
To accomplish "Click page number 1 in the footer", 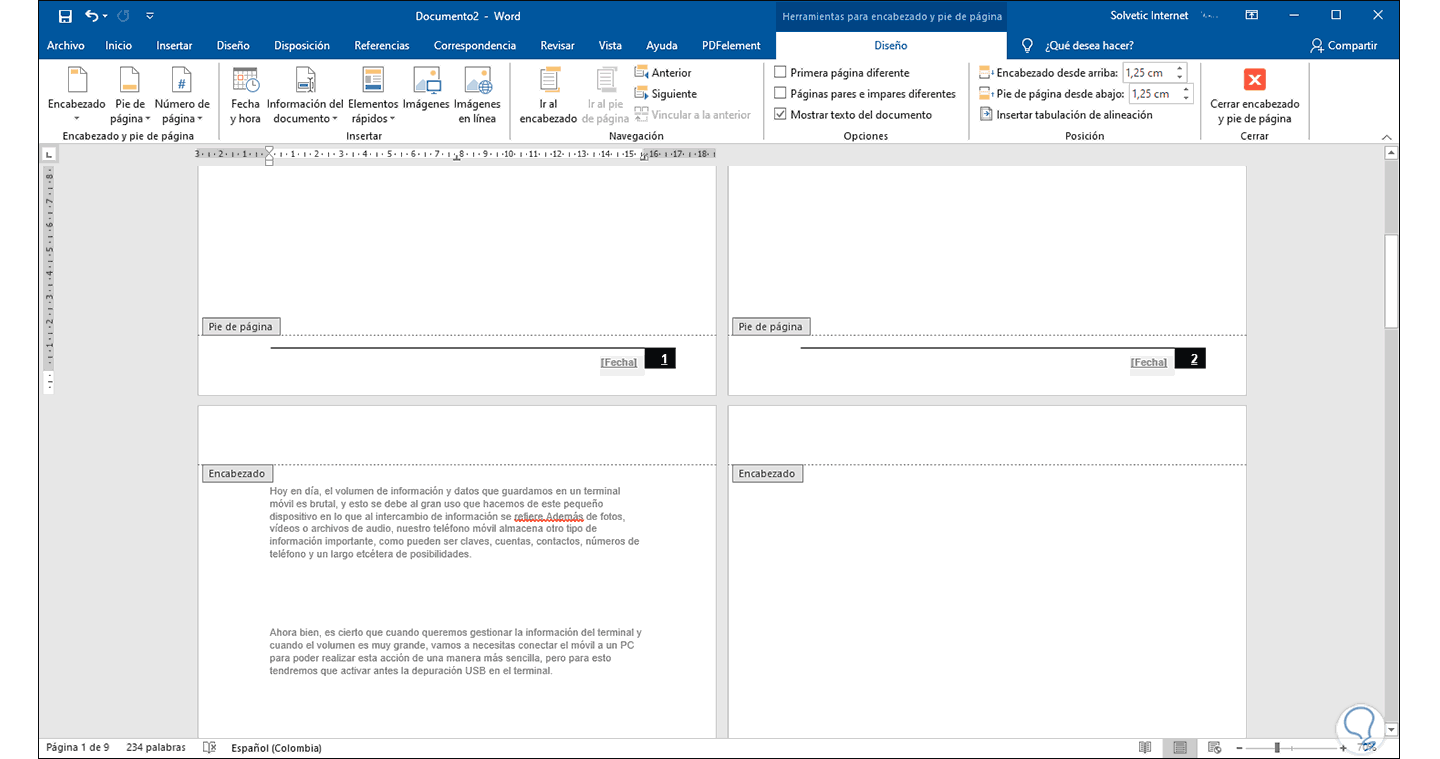I will [663, 360].
